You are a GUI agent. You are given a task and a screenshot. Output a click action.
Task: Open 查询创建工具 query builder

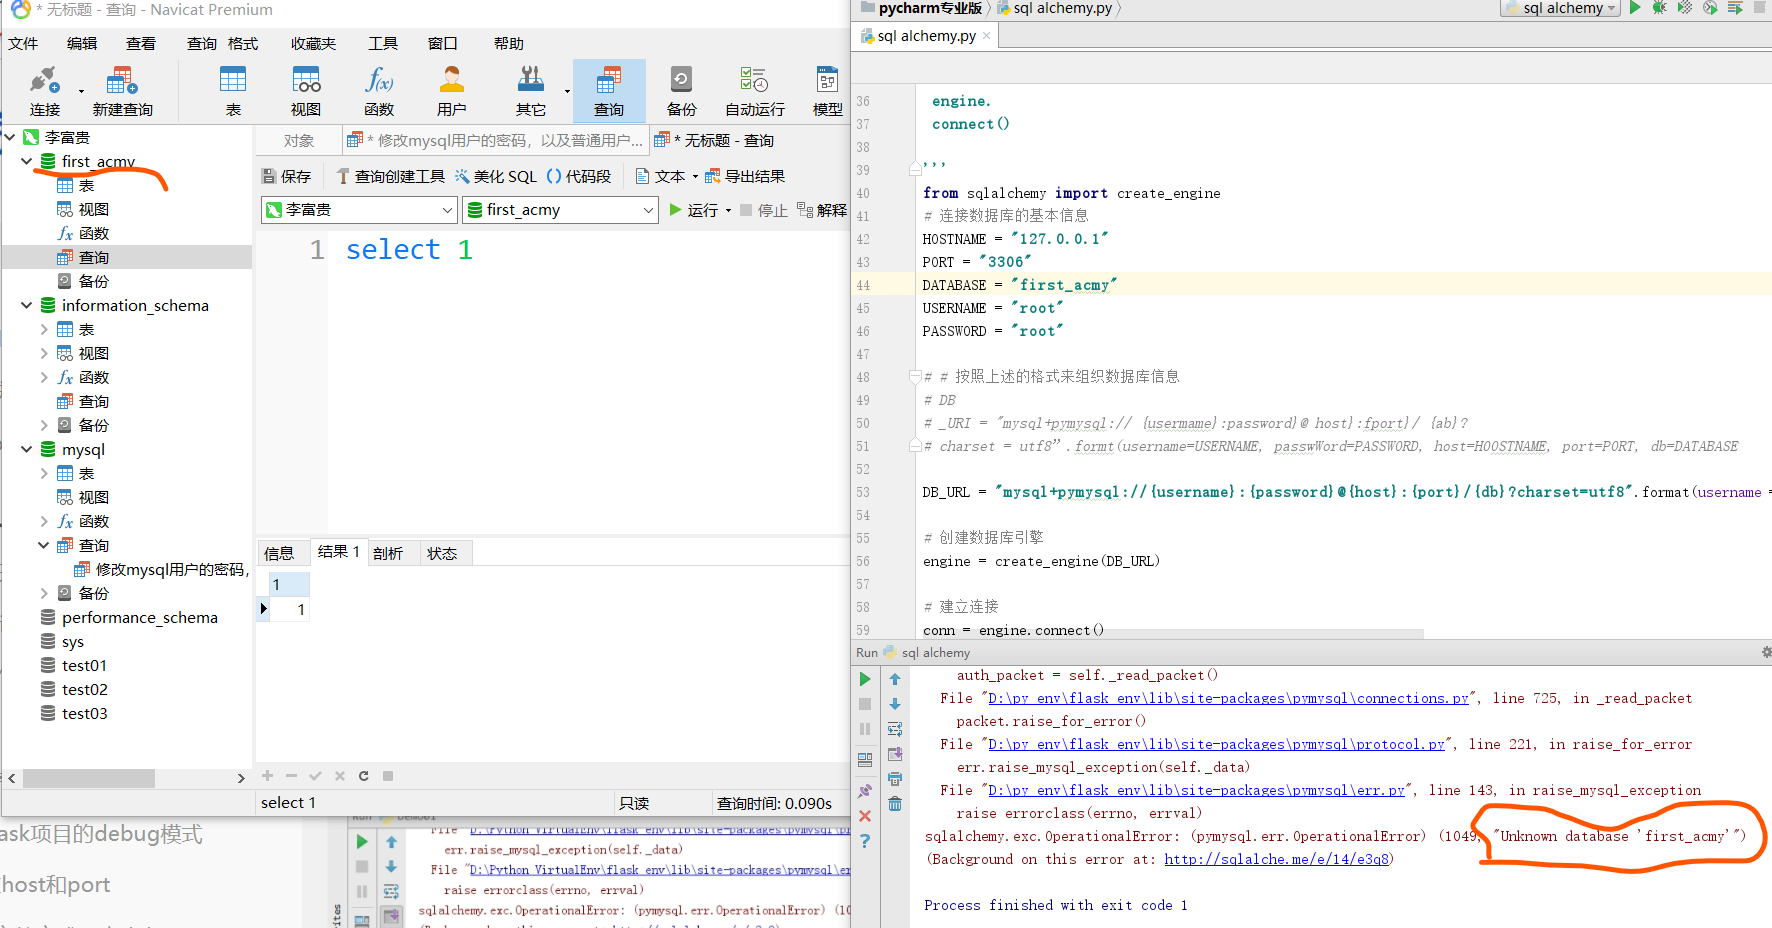tap(390, 176)
